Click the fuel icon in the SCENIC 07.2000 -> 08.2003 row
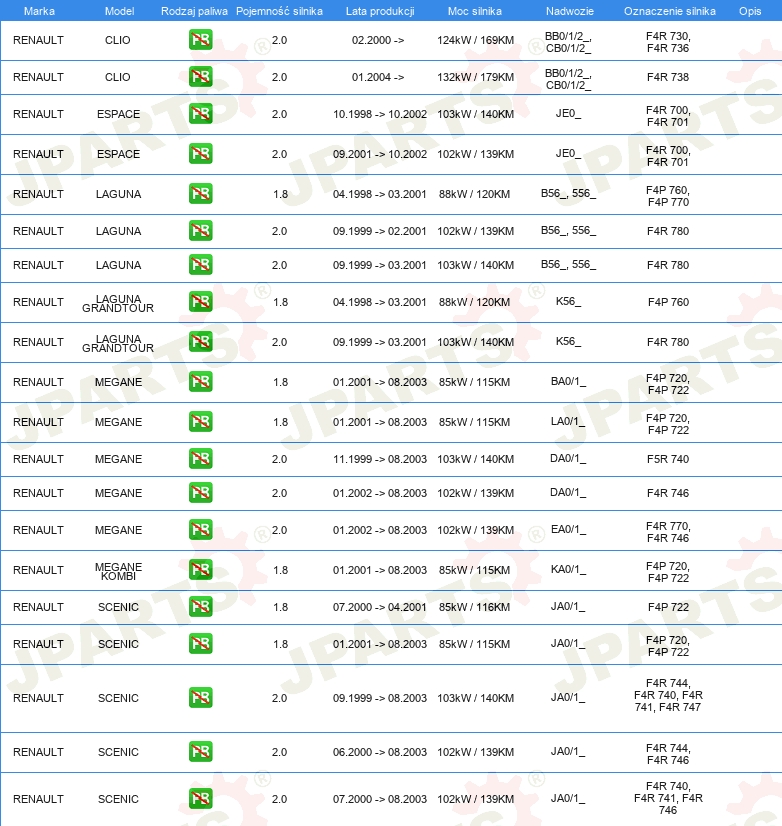The image size is (782, 826). (200, 799)
